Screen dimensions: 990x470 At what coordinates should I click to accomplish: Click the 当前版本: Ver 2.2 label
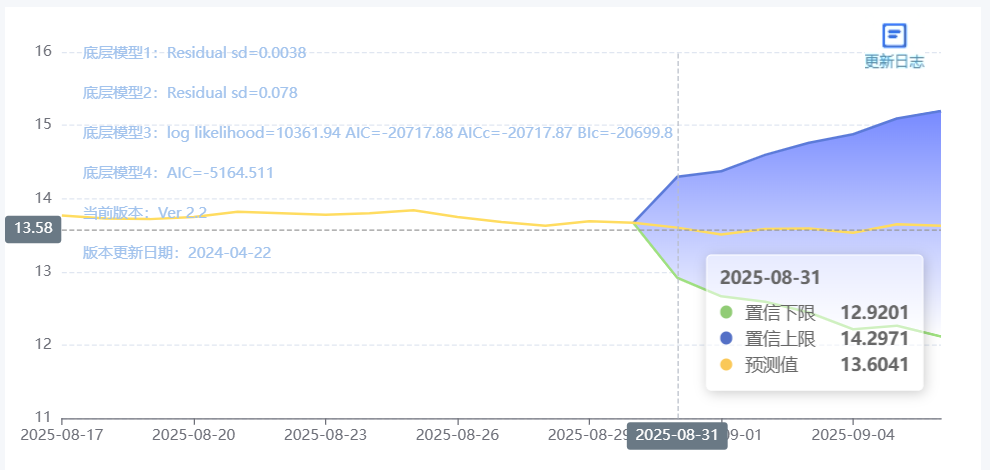(145, 212)
